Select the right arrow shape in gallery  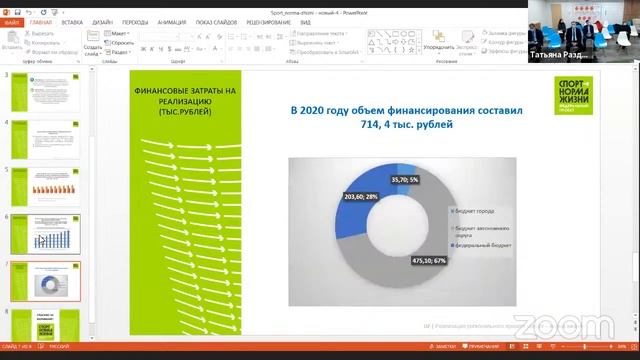tap(396, 42)
